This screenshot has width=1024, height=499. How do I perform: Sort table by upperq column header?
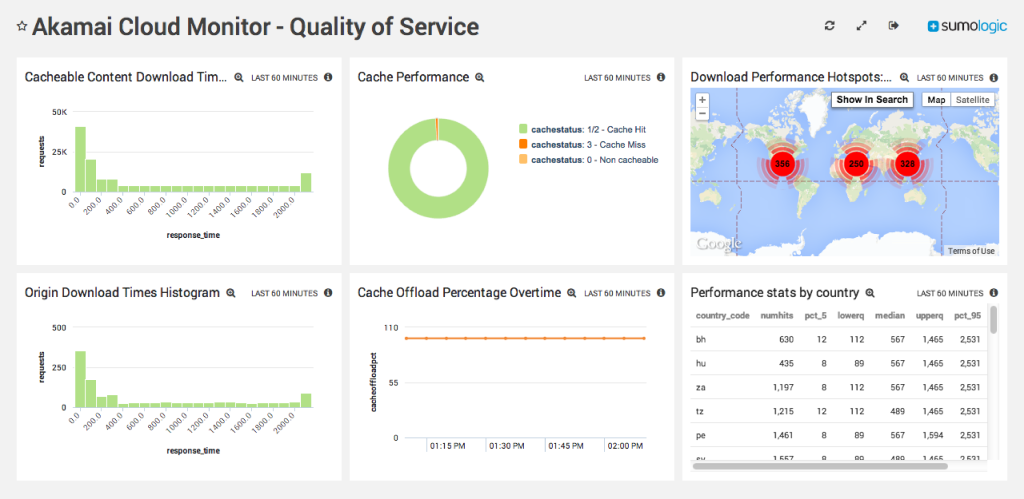(929, 315)
